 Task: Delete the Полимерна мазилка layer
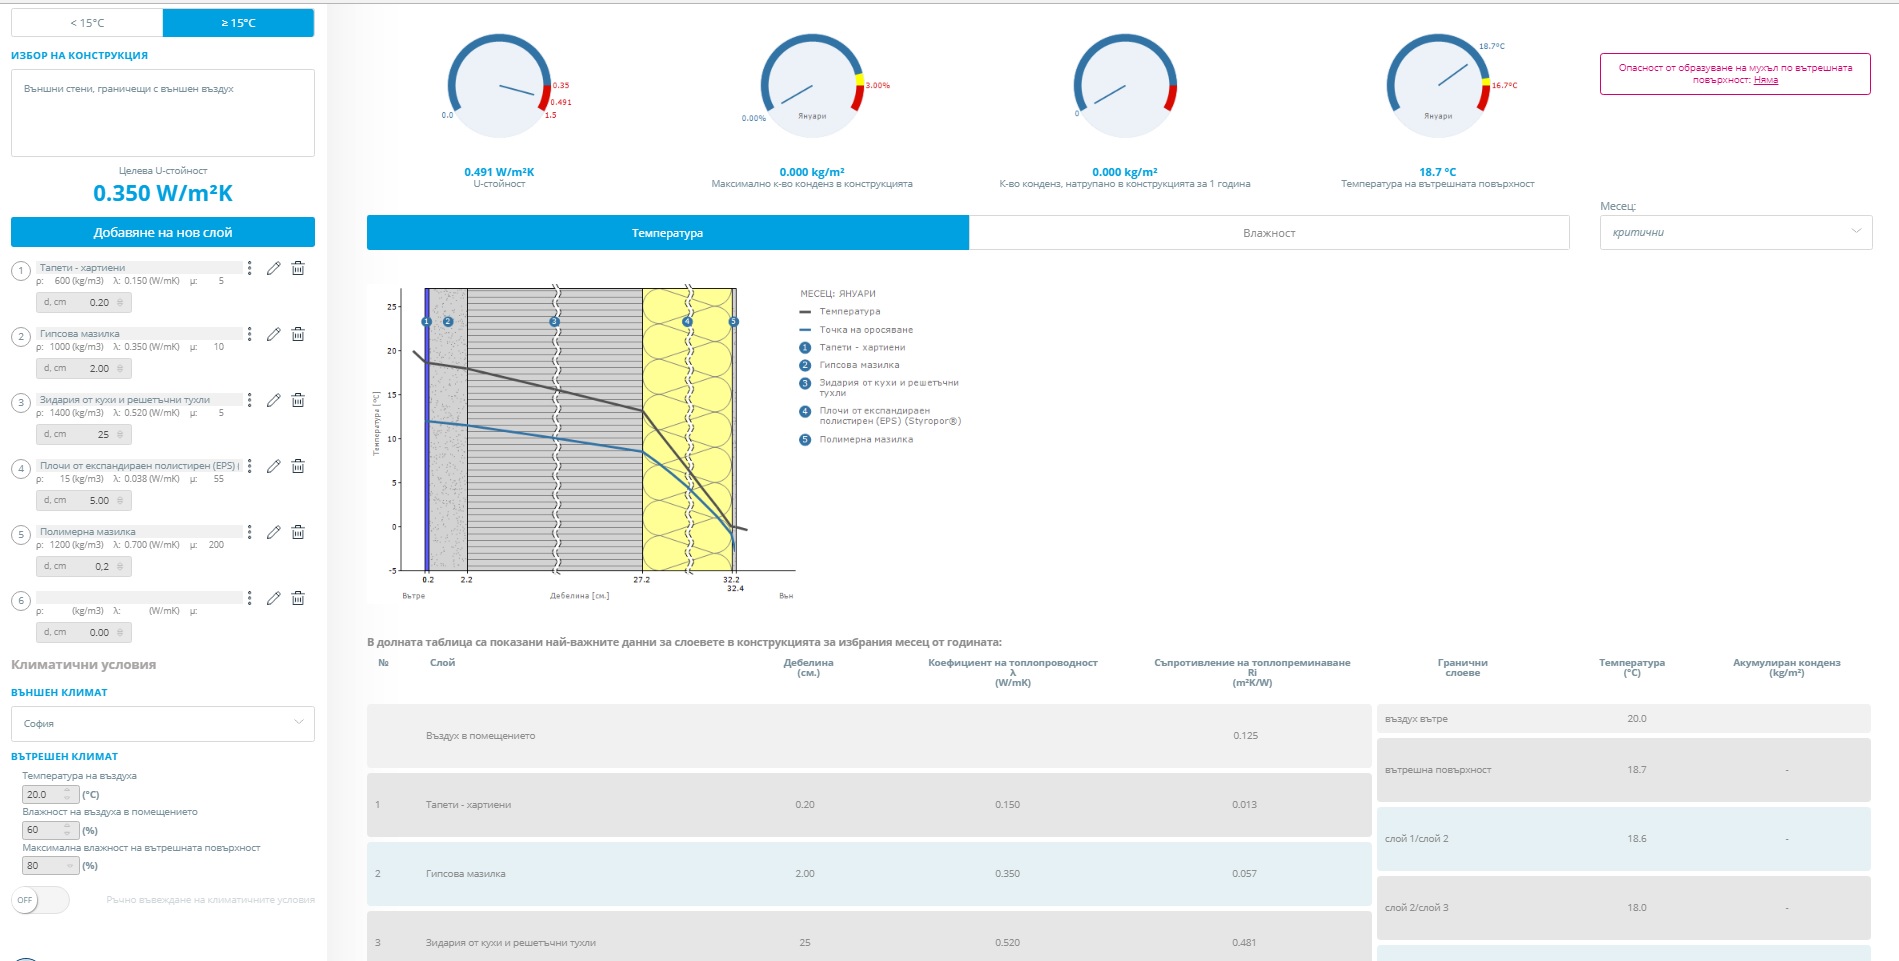(298, 532)
